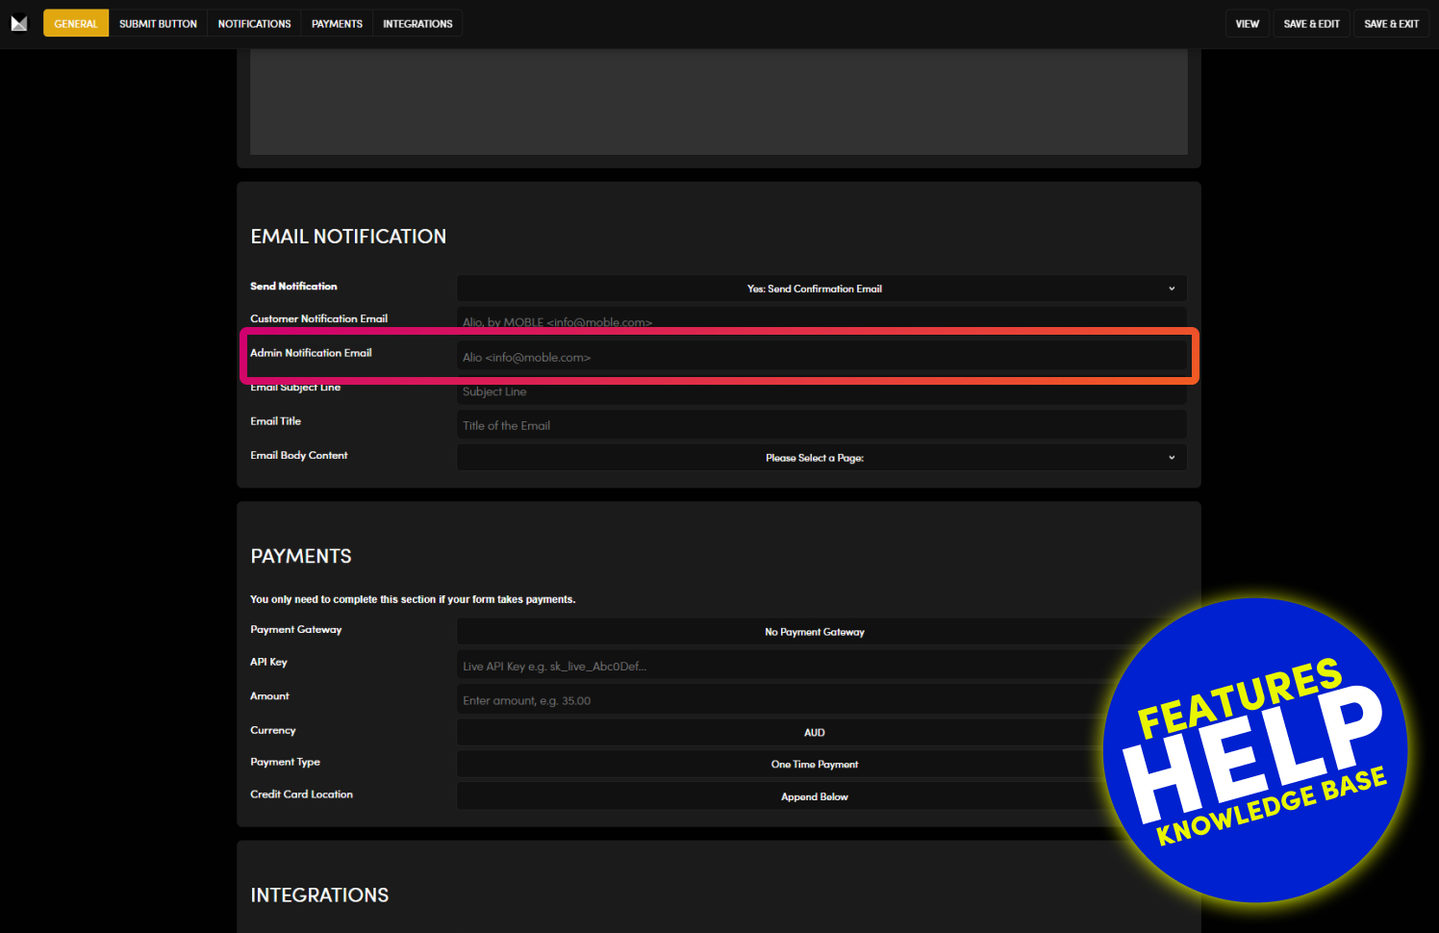Screen dimensions: 1439x933
Task: Expand the Send Notification dropdown
Action: (x=821, y=289)
